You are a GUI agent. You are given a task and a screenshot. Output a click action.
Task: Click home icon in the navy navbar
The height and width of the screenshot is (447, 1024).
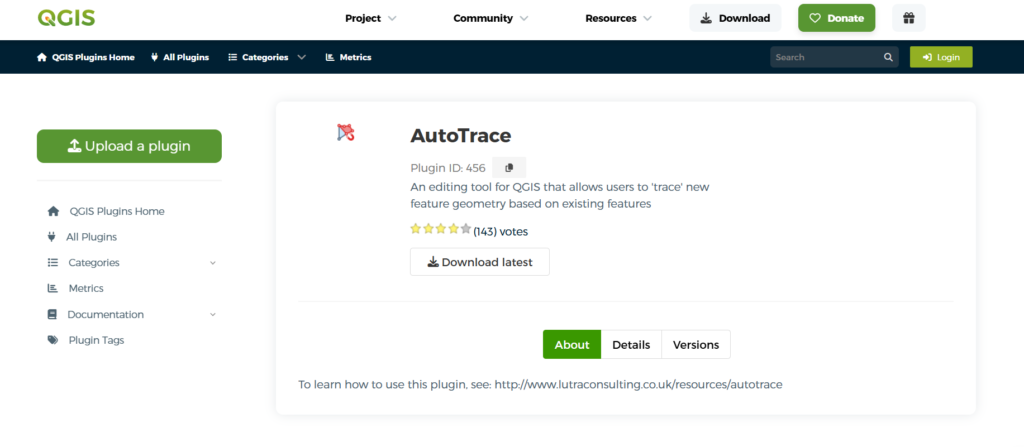point(42,57)
